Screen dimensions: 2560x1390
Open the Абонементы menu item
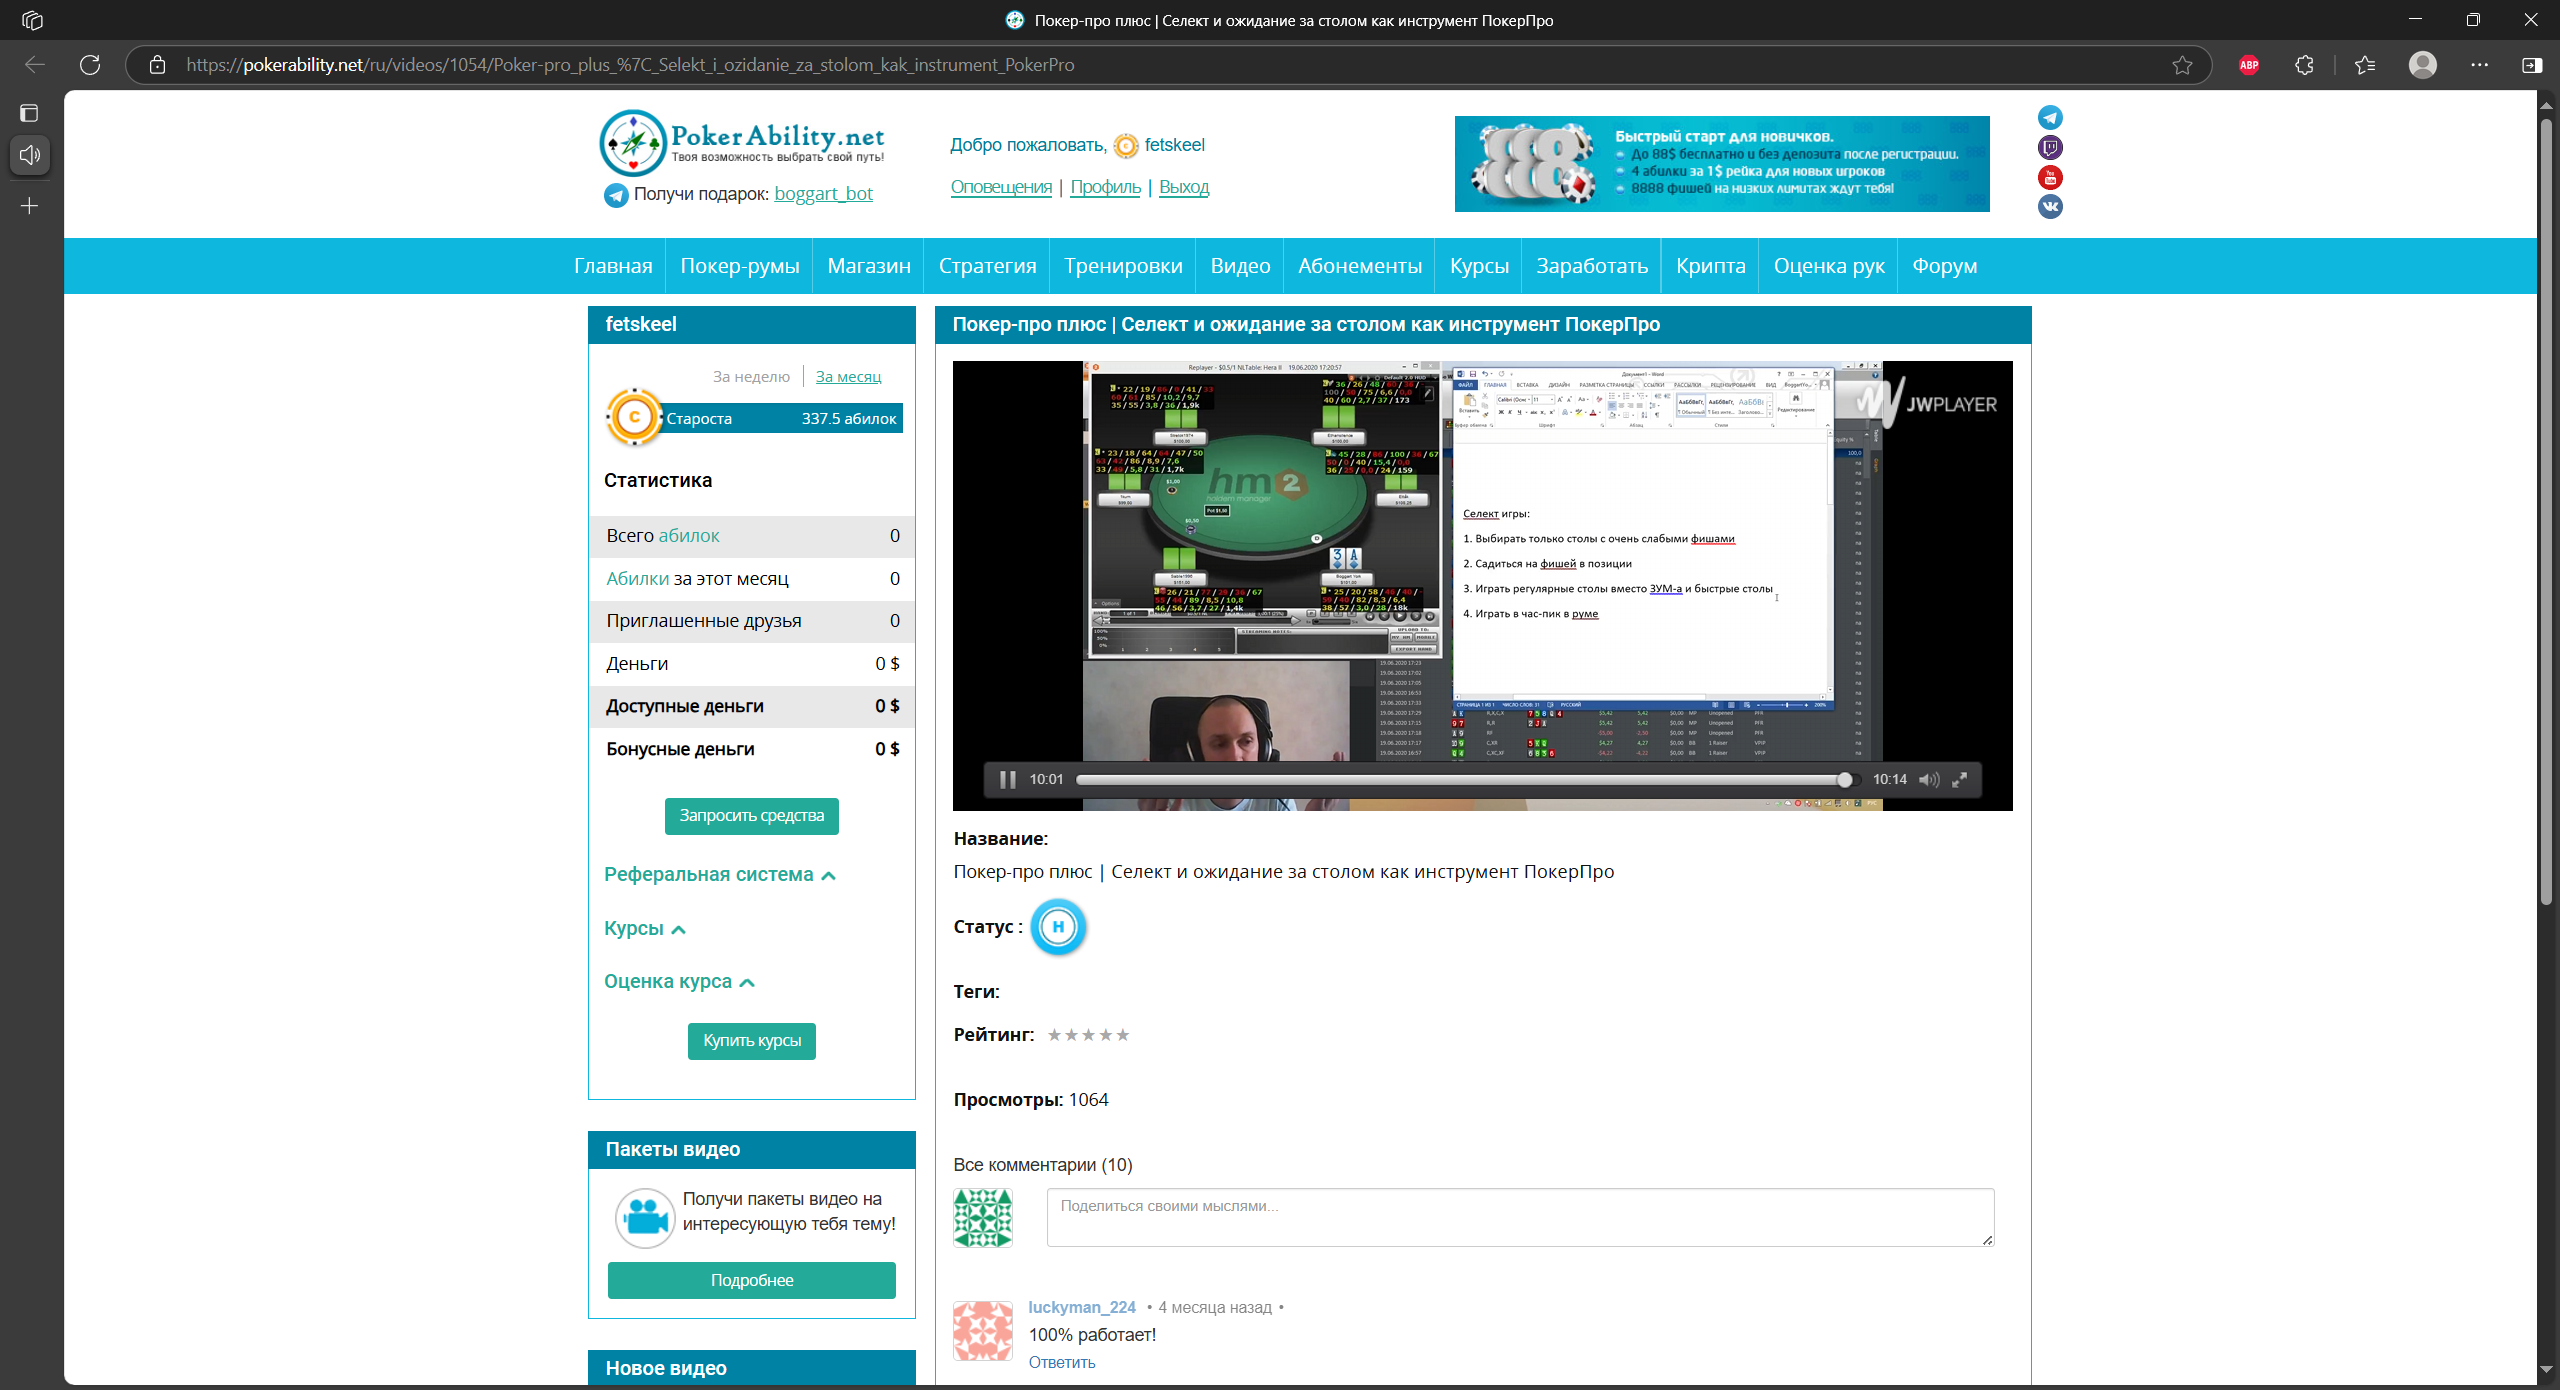1360,266
